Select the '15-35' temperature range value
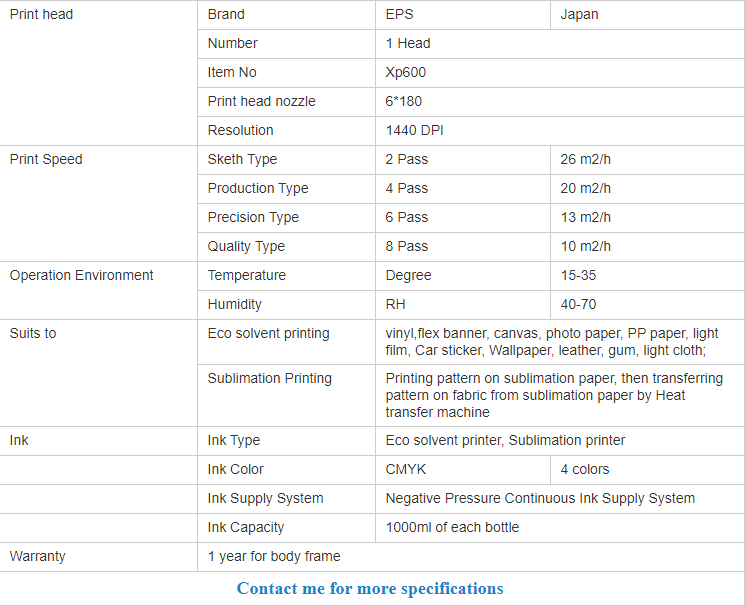745x606 pixels. coord(580,275)
